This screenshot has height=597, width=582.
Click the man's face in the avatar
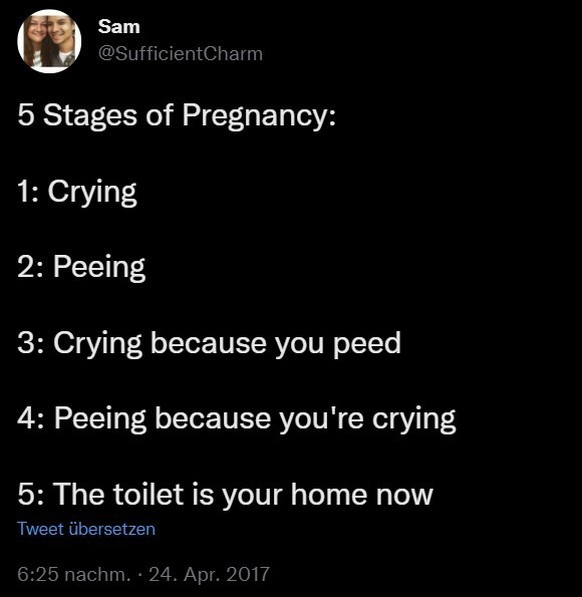[61, 30]
